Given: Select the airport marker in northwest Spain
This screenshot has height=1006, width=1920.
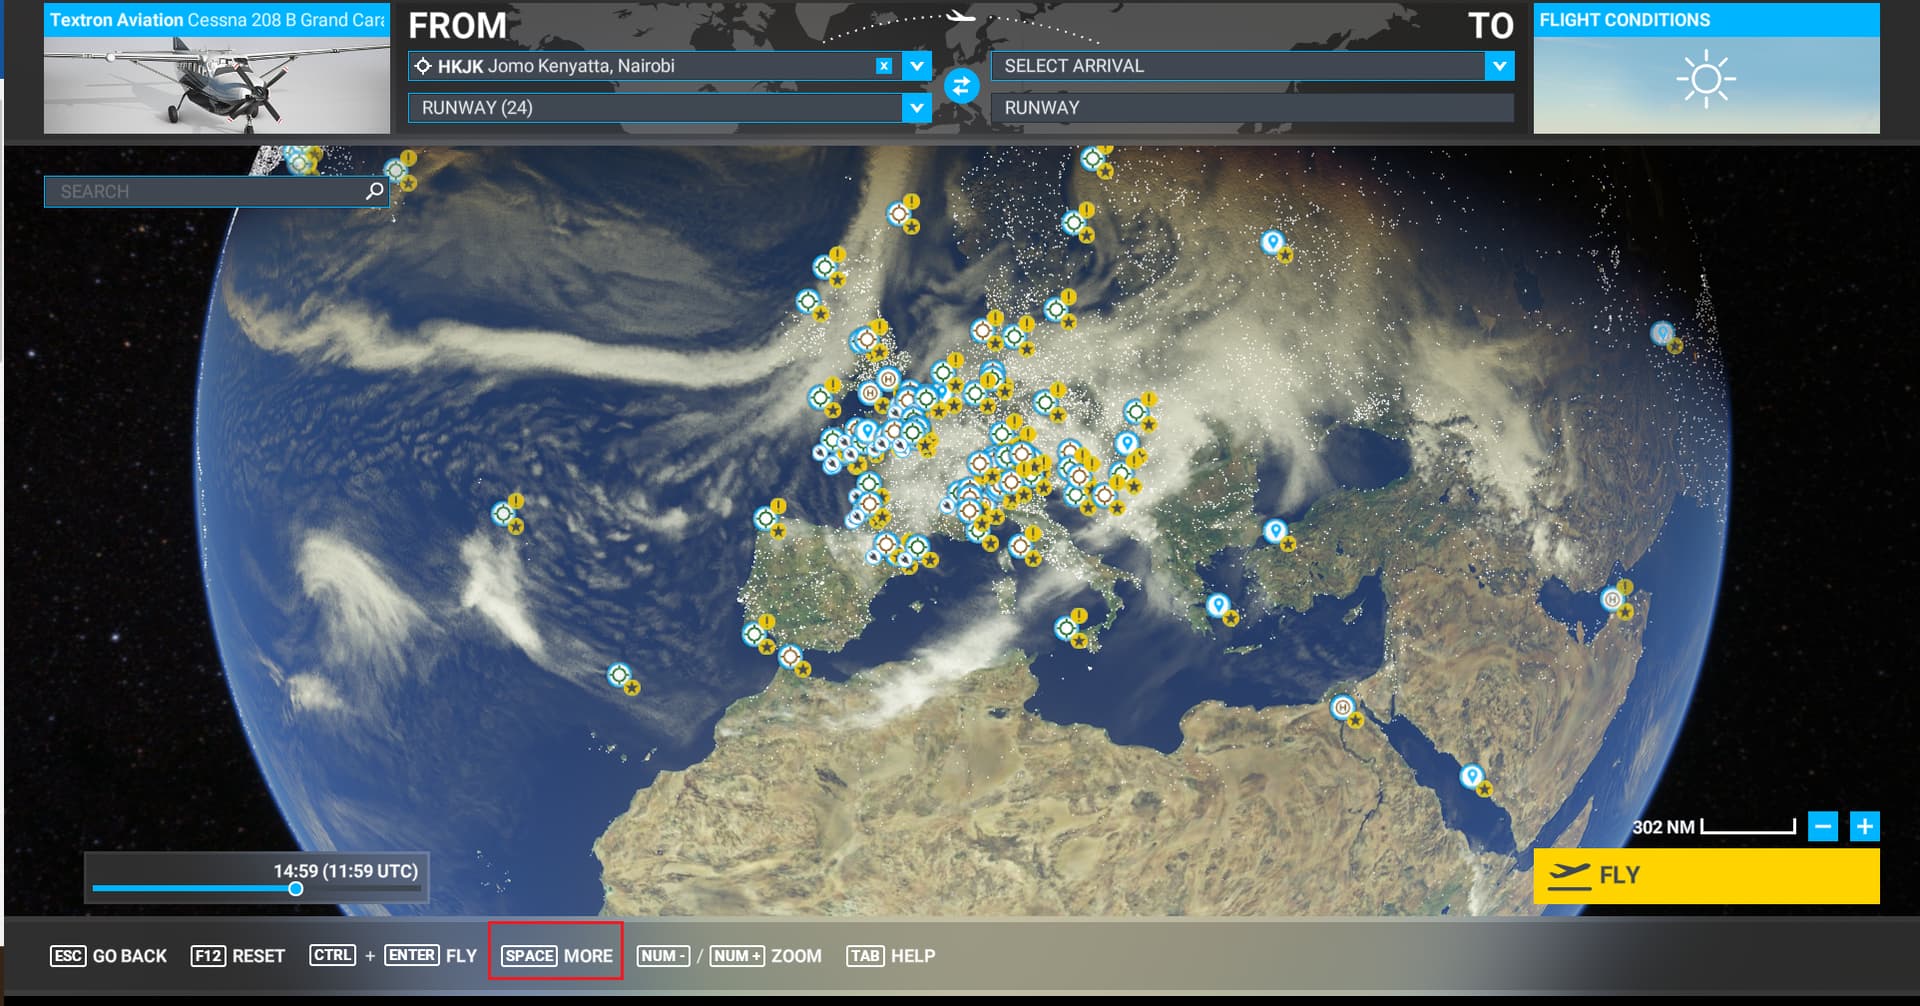Looking at the screenshot, I should 766,518.
